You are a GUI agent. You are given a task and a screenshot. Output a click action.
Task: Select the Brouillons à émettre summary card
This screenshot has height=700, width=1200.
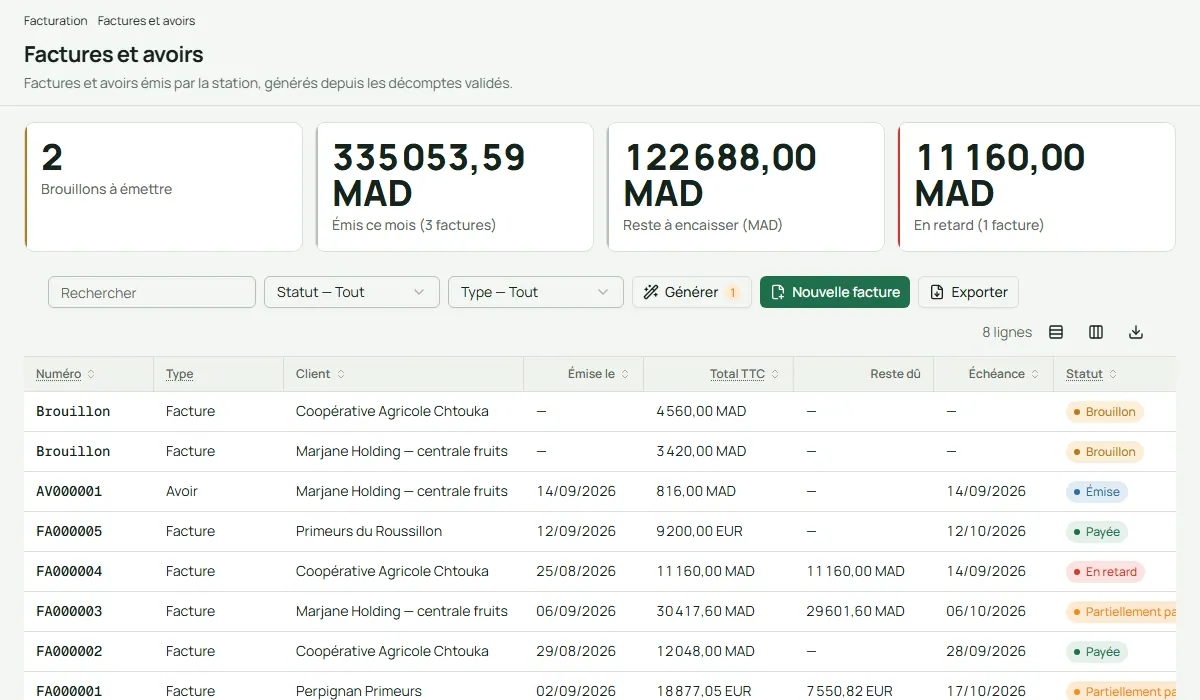(x=163, y=187)
